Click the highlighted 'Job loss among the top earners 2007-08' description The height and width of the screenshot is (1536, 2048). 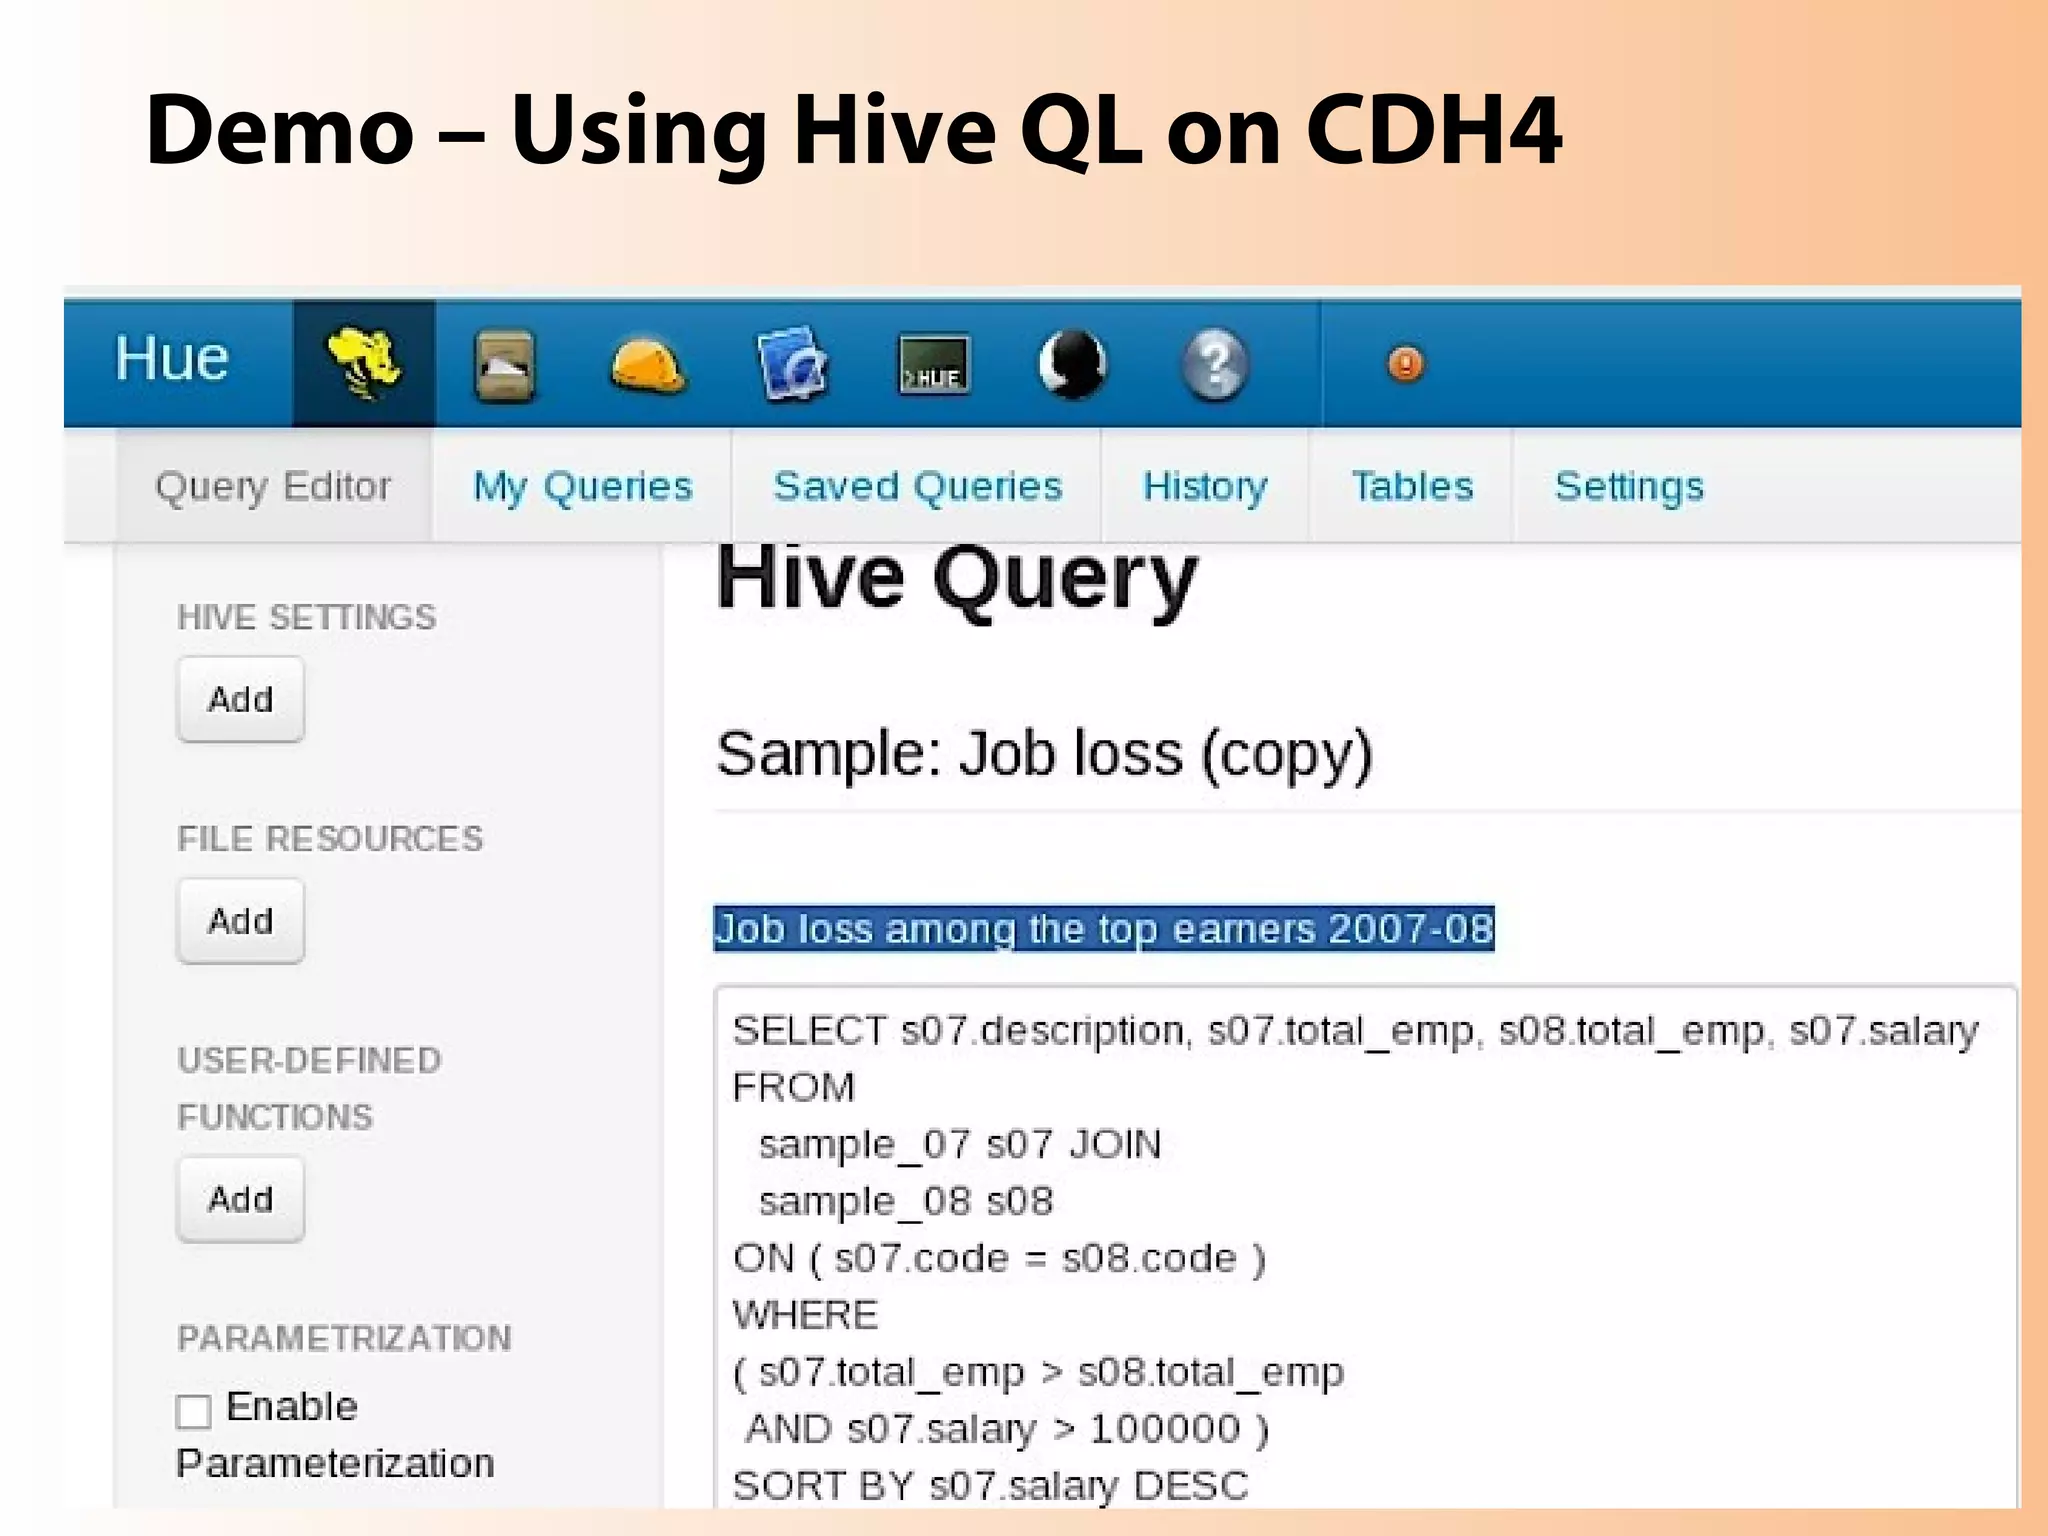(1104, 929)
